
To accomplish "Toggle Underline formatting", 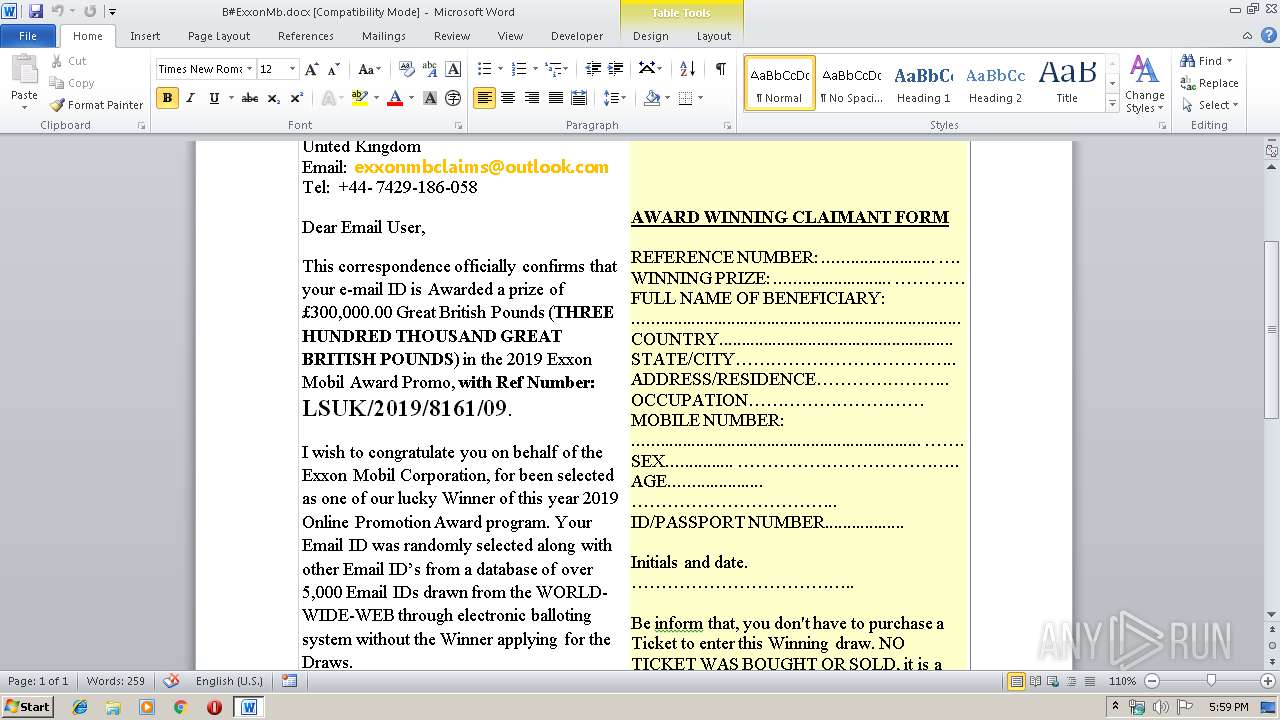I will [214, 98].
